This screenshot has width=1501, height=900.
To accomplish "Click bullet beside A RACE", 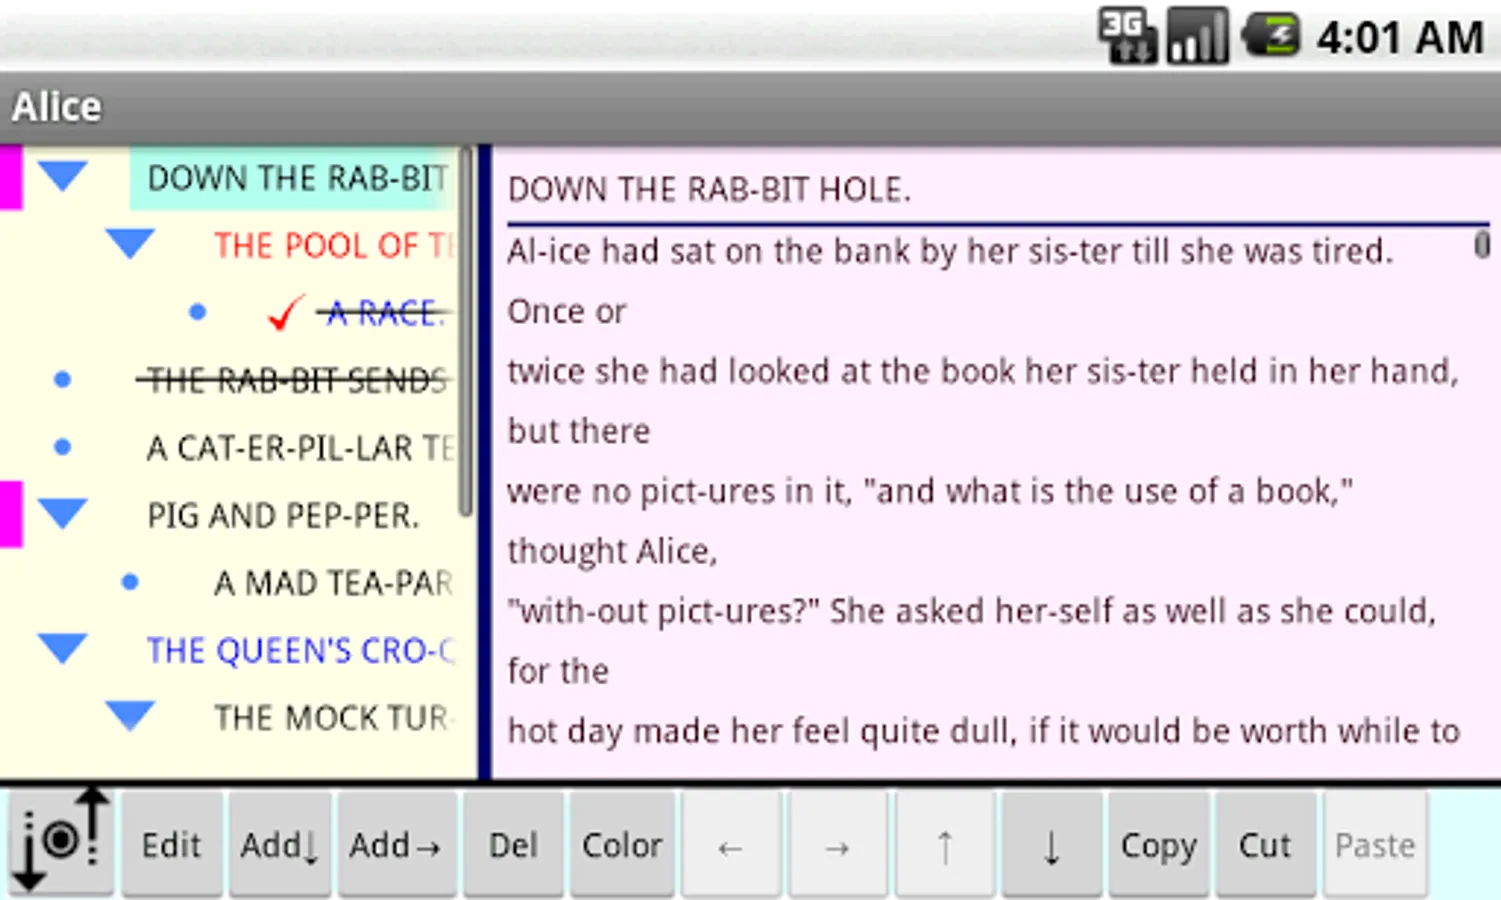I will tap(198, 312).
